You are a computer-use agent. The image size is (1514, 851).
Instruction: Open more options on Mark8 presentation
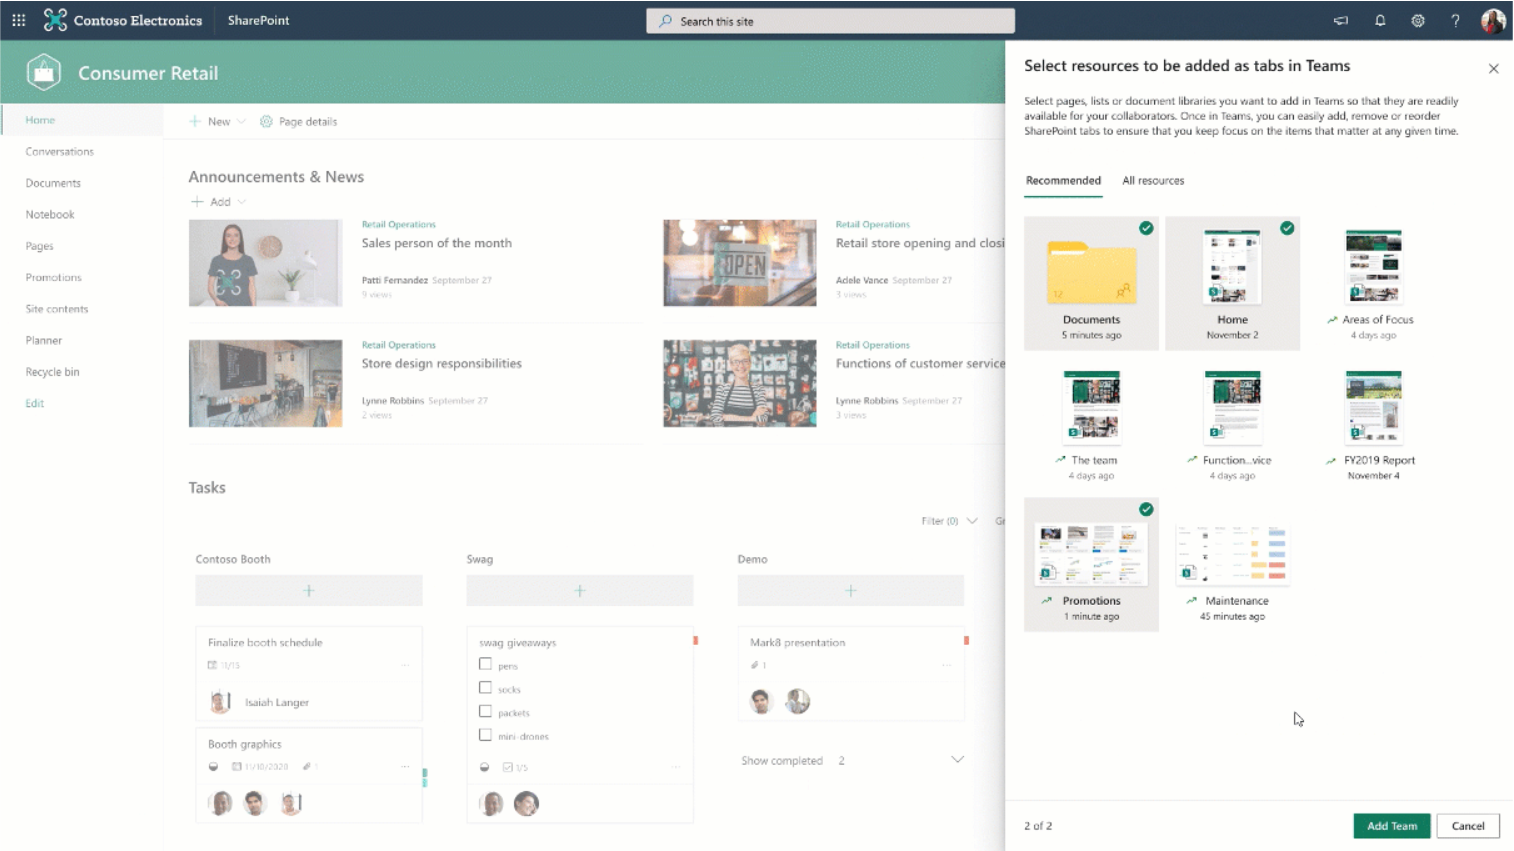click(947, 665)
